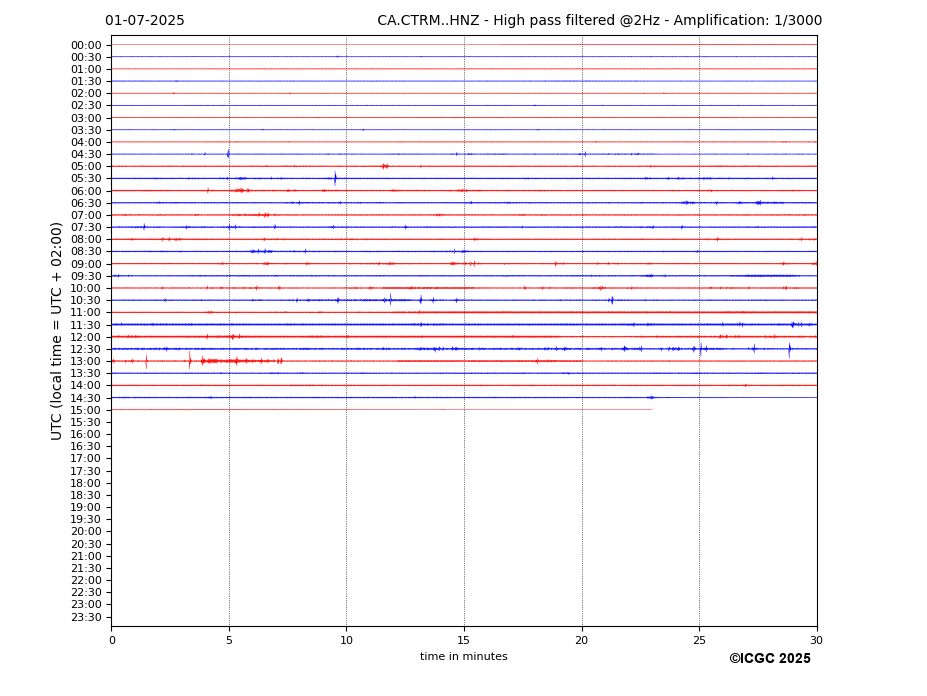Click the 12:30 time row label
Screen dimensions: 927x696
click(86, 350)
